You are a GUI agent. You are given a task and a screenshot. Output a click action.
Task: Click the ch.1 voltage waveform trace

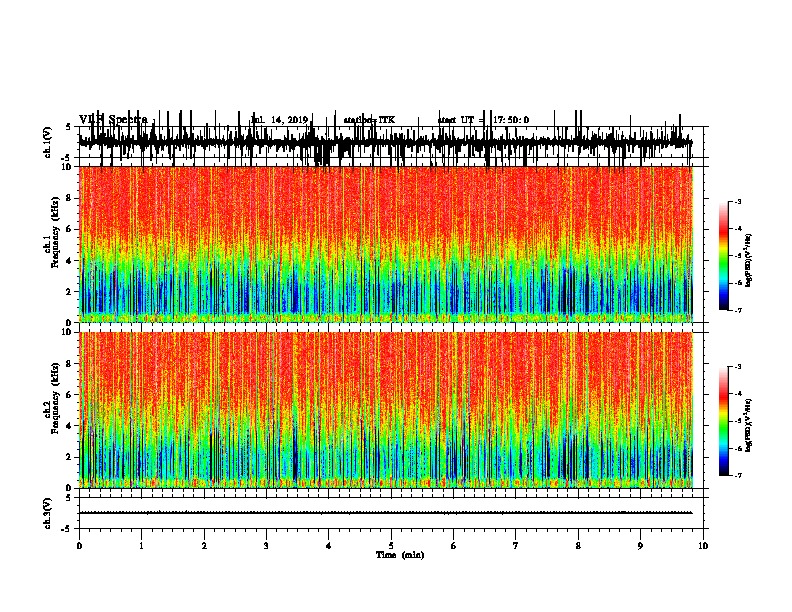click(x=386, y=142)
